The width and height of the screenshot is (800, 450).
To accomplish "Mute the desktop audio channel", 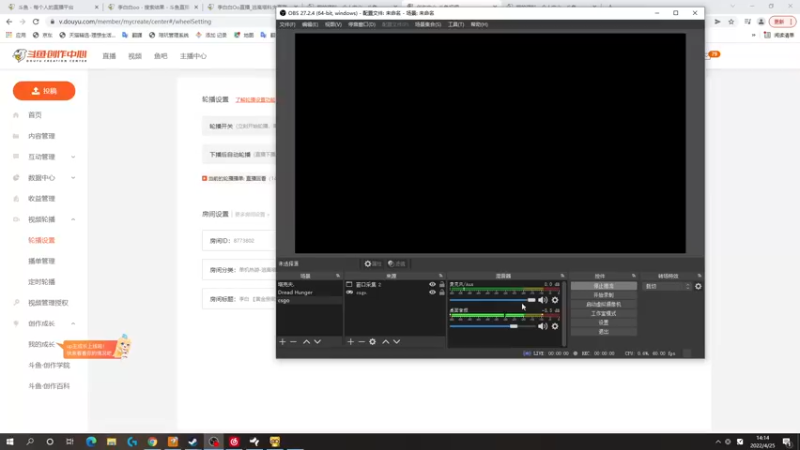I will click(542, 326).
